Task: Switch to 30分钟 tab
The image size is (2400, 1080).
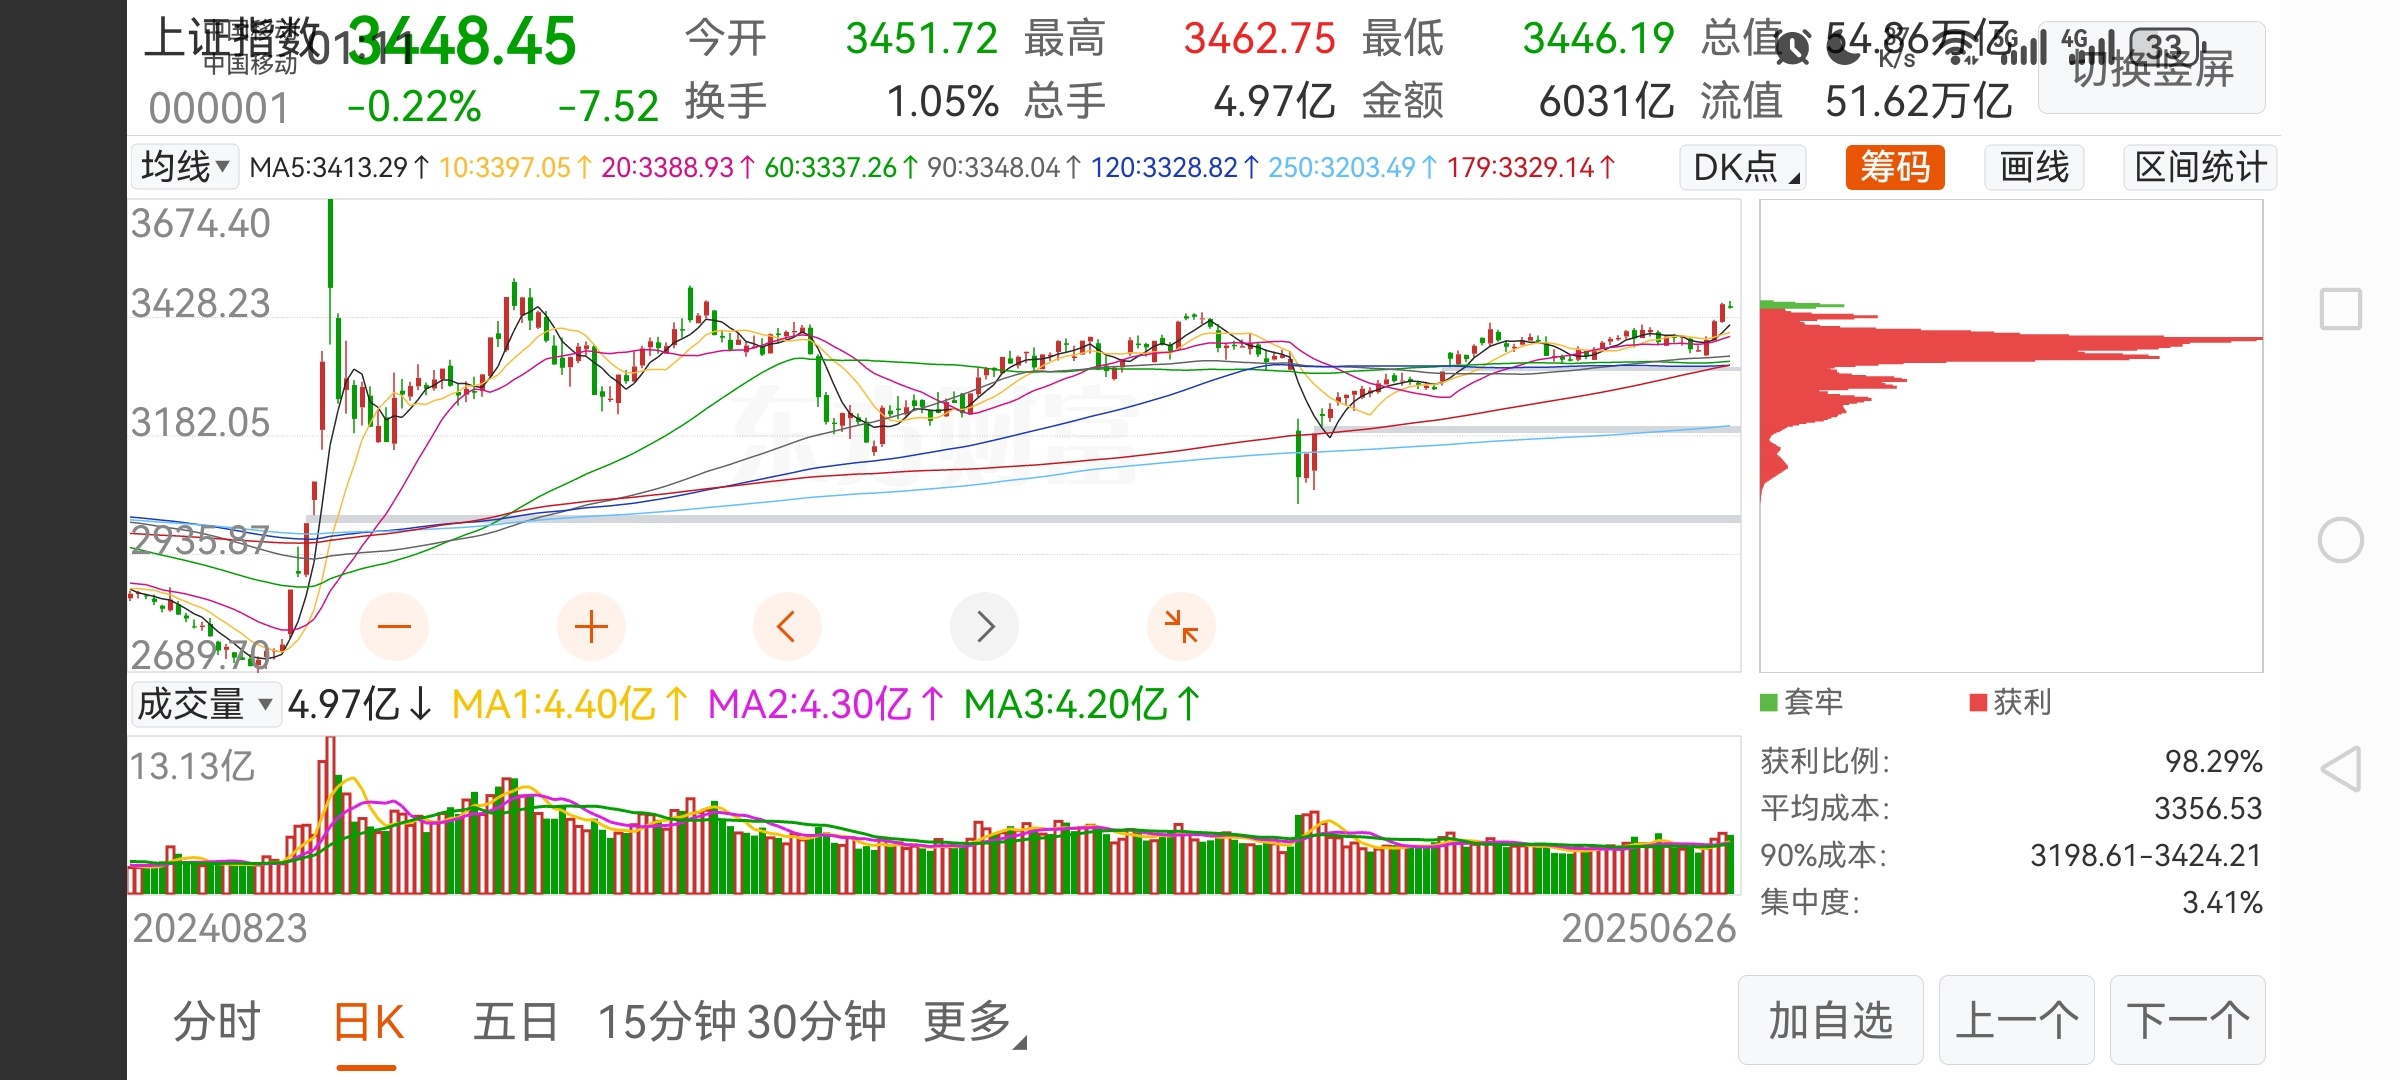Action: [x=817, y=1023]
